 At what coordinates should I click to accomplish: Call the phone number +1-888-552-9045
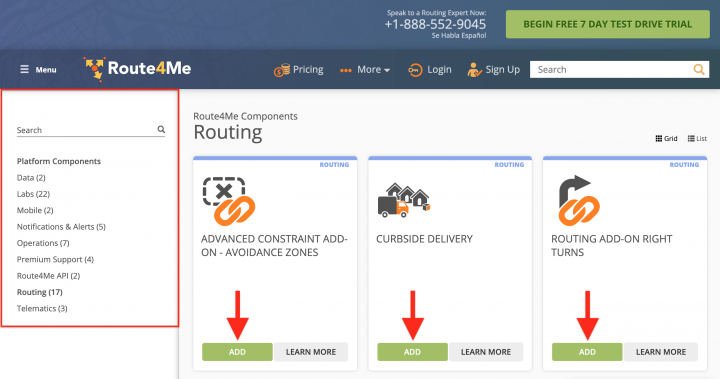pos(435,24)
